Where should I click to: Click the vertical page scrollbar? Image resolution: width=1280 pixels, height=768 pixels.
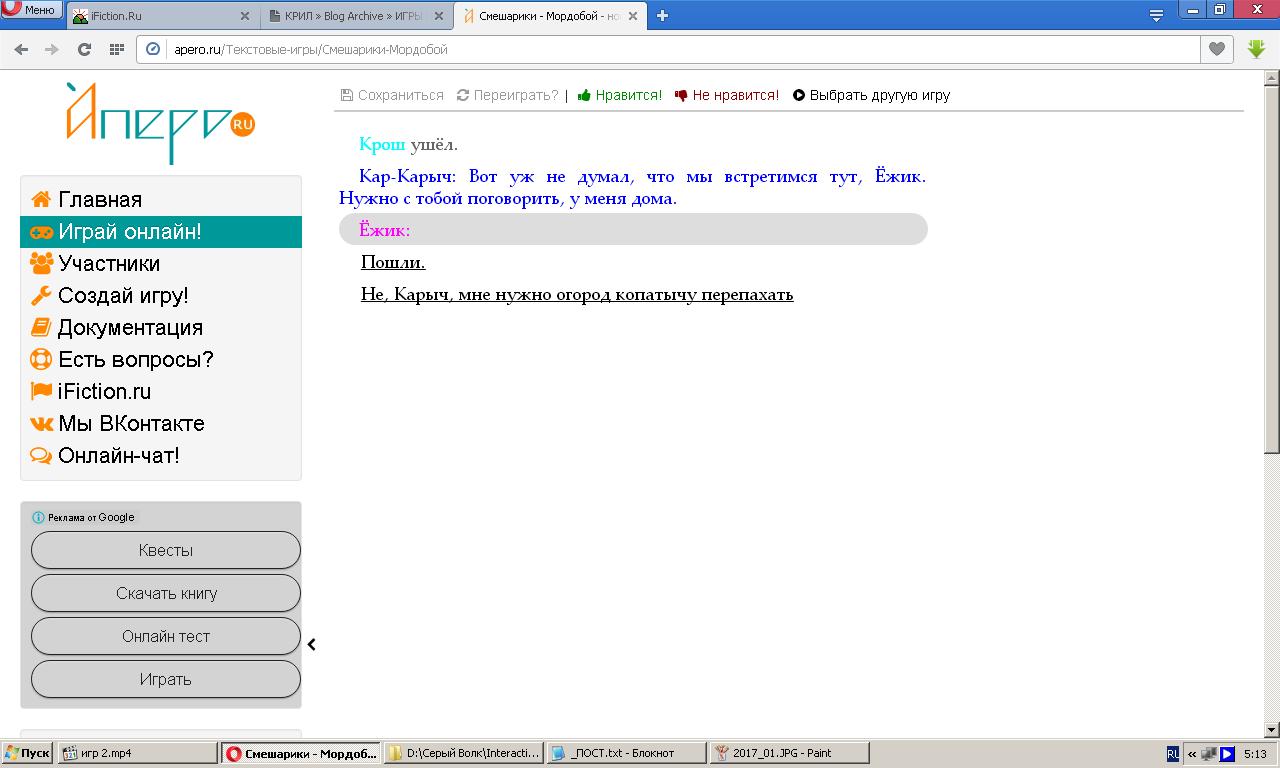coord(1272,300)
